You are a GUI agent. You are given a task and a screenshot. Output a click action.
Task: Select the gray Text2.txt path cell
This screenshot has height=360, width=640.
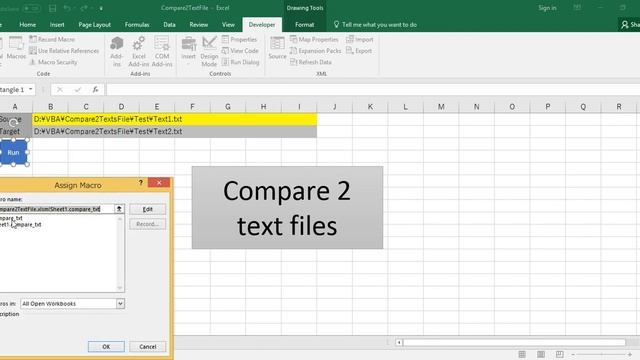point(174,131)
